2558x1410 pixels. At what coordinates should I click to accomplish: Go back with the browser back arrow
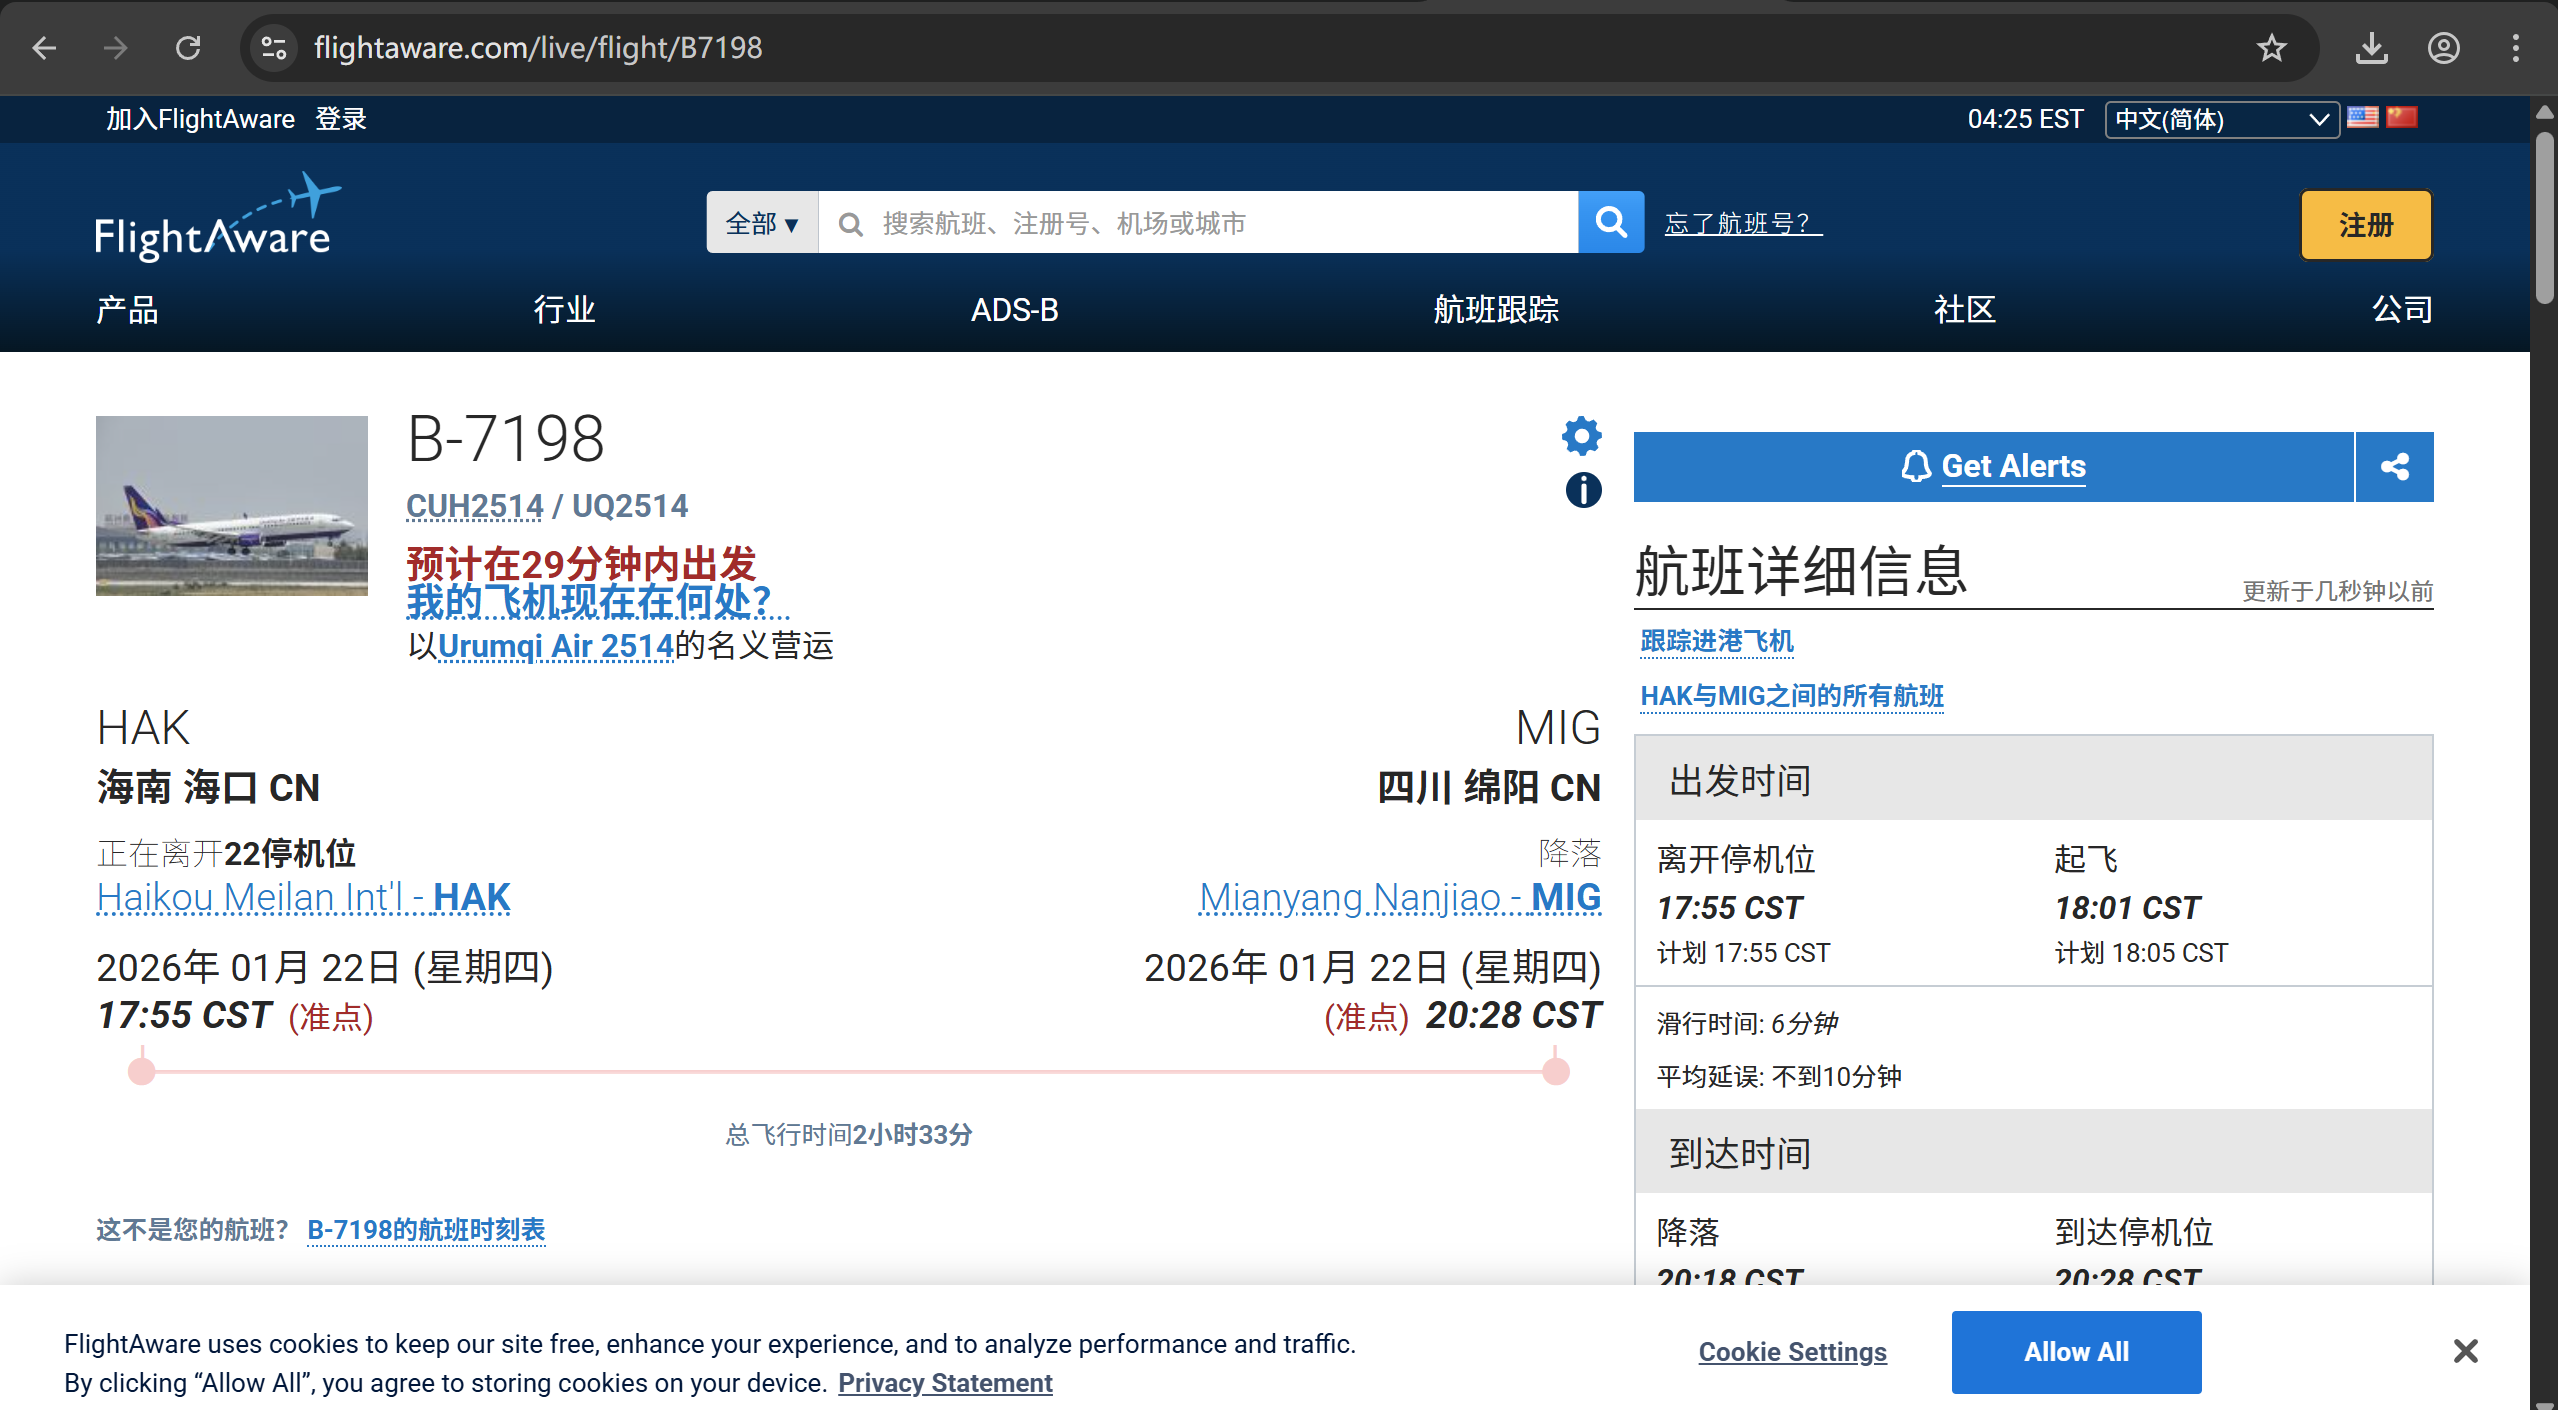(x=44, y=48)
